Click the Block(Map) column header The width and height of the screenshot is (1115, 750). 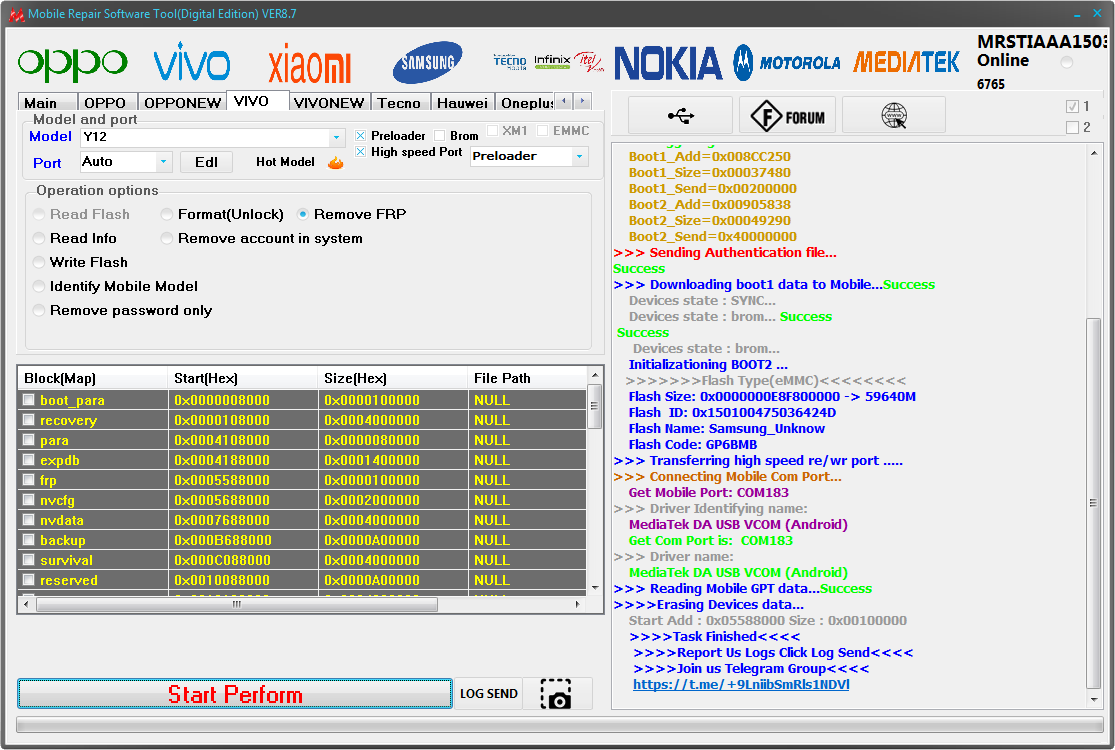tap(92, 378)
